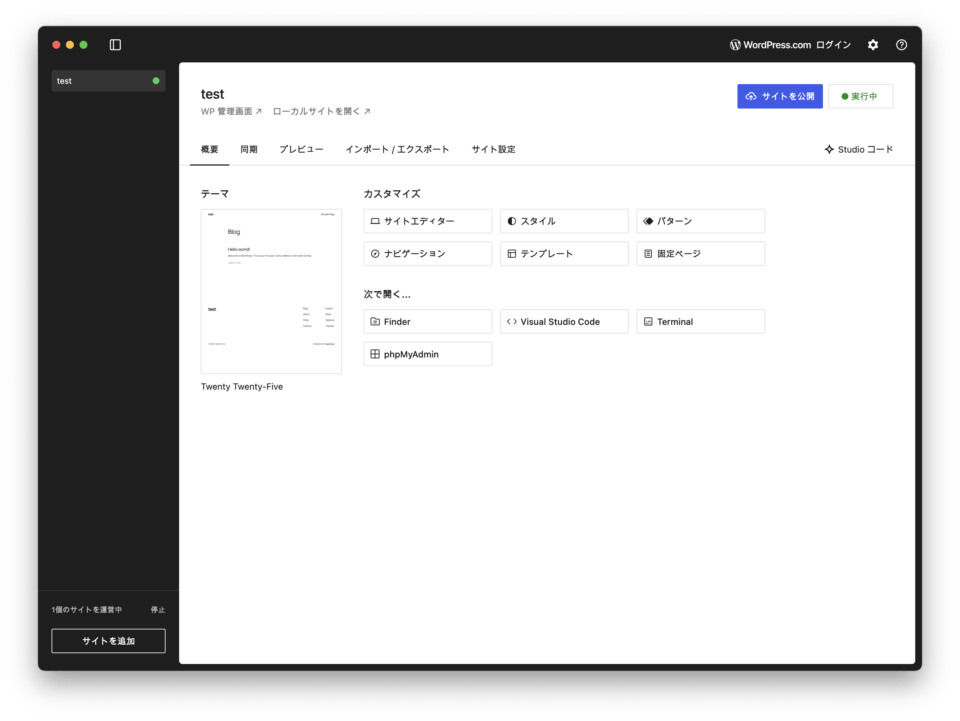The height and width of the screenshot is (721, 960).
Task: Click the Twenty Twenty-Five theme thumbnail
Action: (x=271, y=291)
